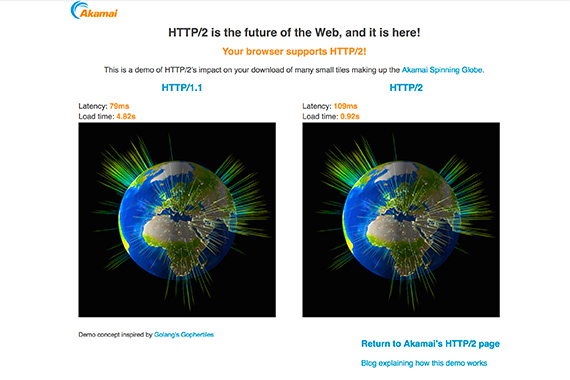Screen dimensions: 570x380
Task: Open the Akamai Spinning Globe link
Action: click(442, 70)
